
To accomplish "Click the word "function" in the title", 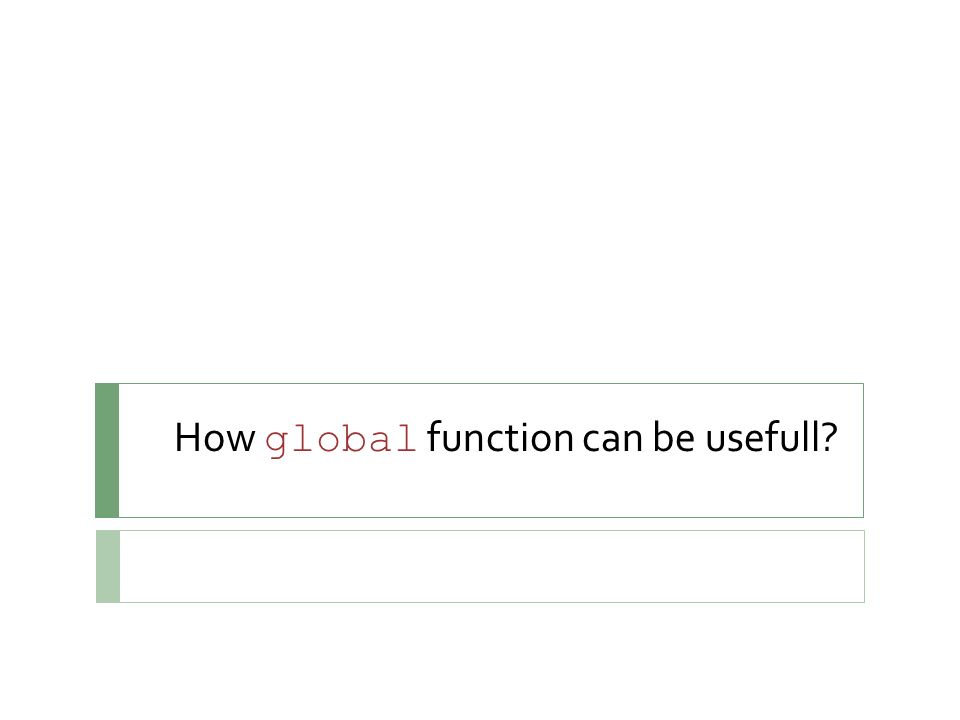I will (x=500, y=437).
